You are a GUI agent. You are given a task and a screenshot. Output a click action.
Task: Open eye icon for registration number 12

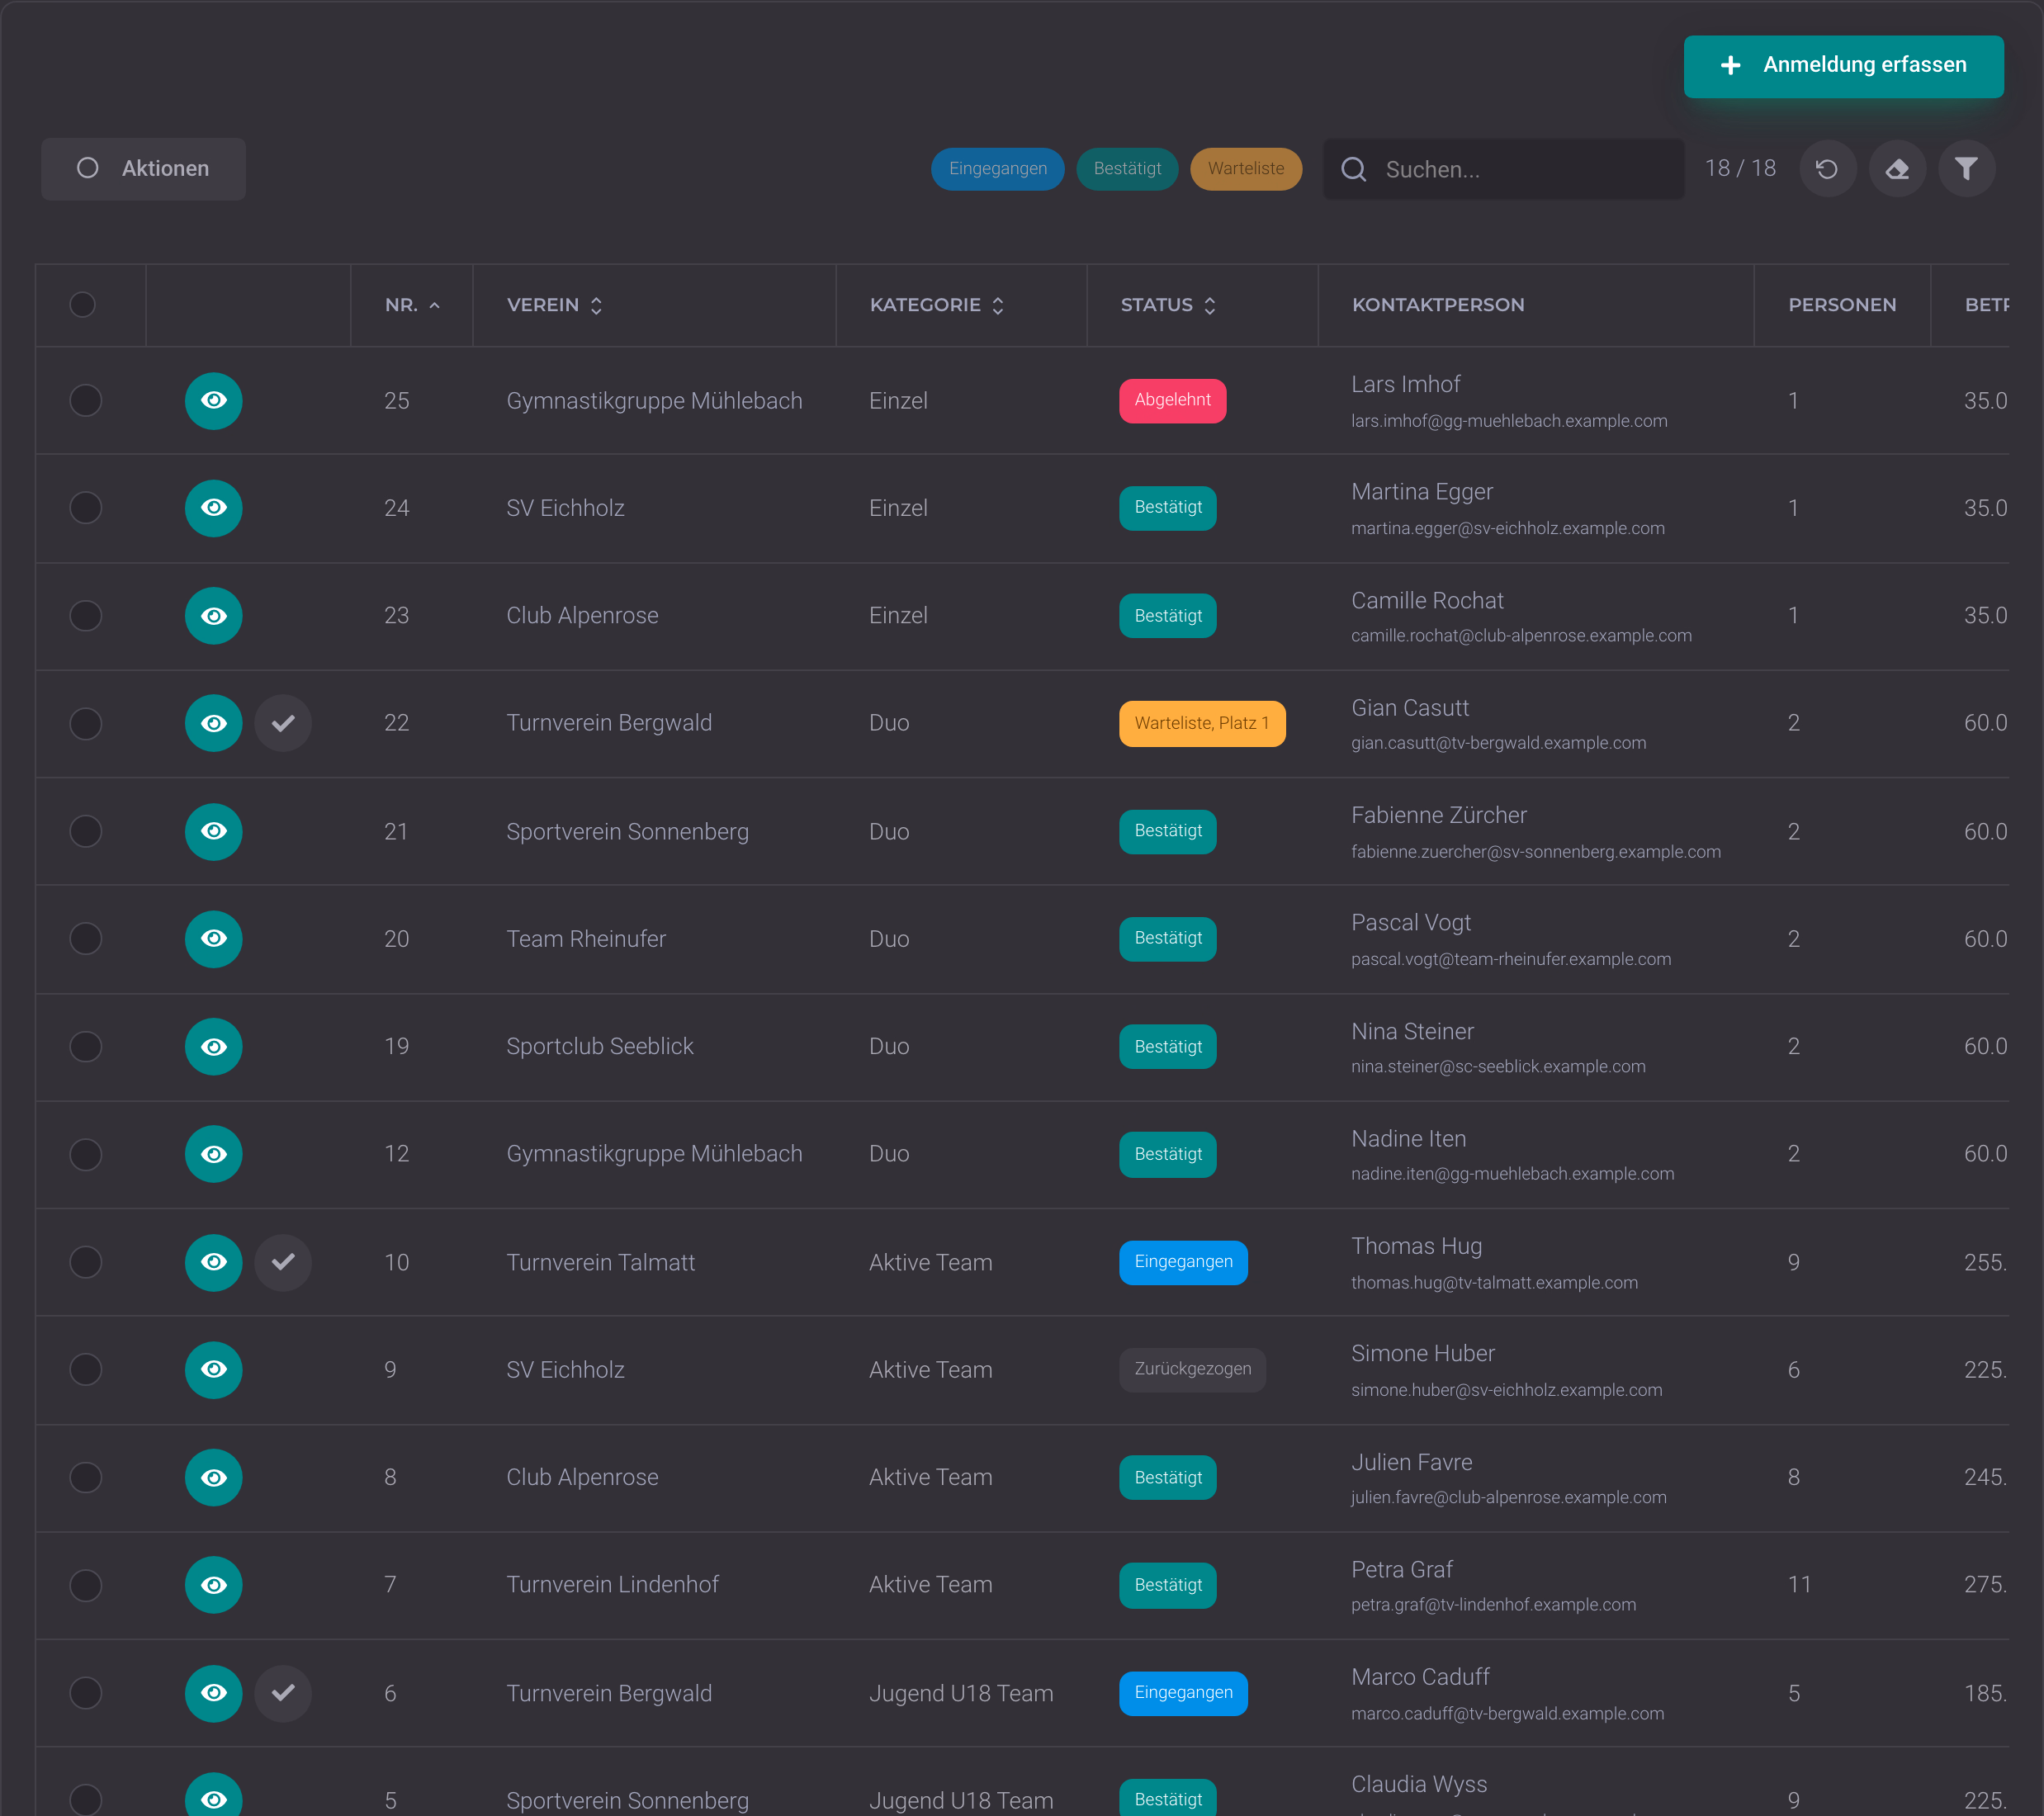click(x=214, y=1154)
